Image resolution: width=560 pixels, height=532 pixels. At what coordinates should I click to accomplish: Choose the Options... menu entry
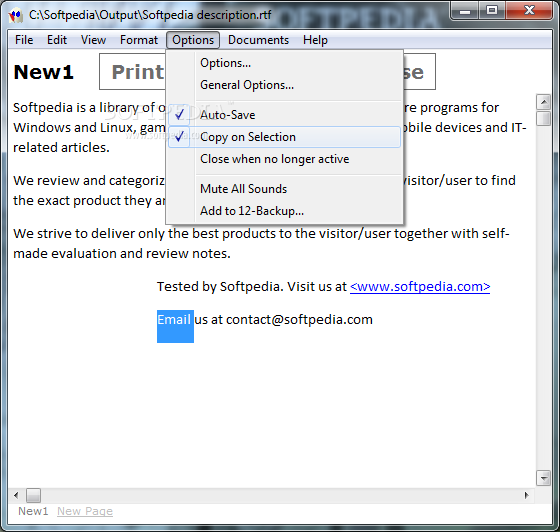point(284,63)
